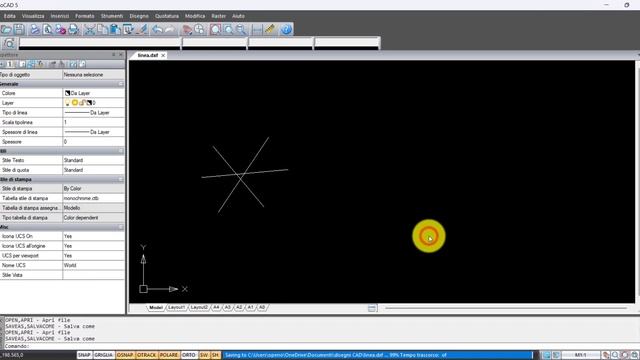Open the Spessore di linea dropdown
This screenshot has width=640, height=360.
(94, 132)
